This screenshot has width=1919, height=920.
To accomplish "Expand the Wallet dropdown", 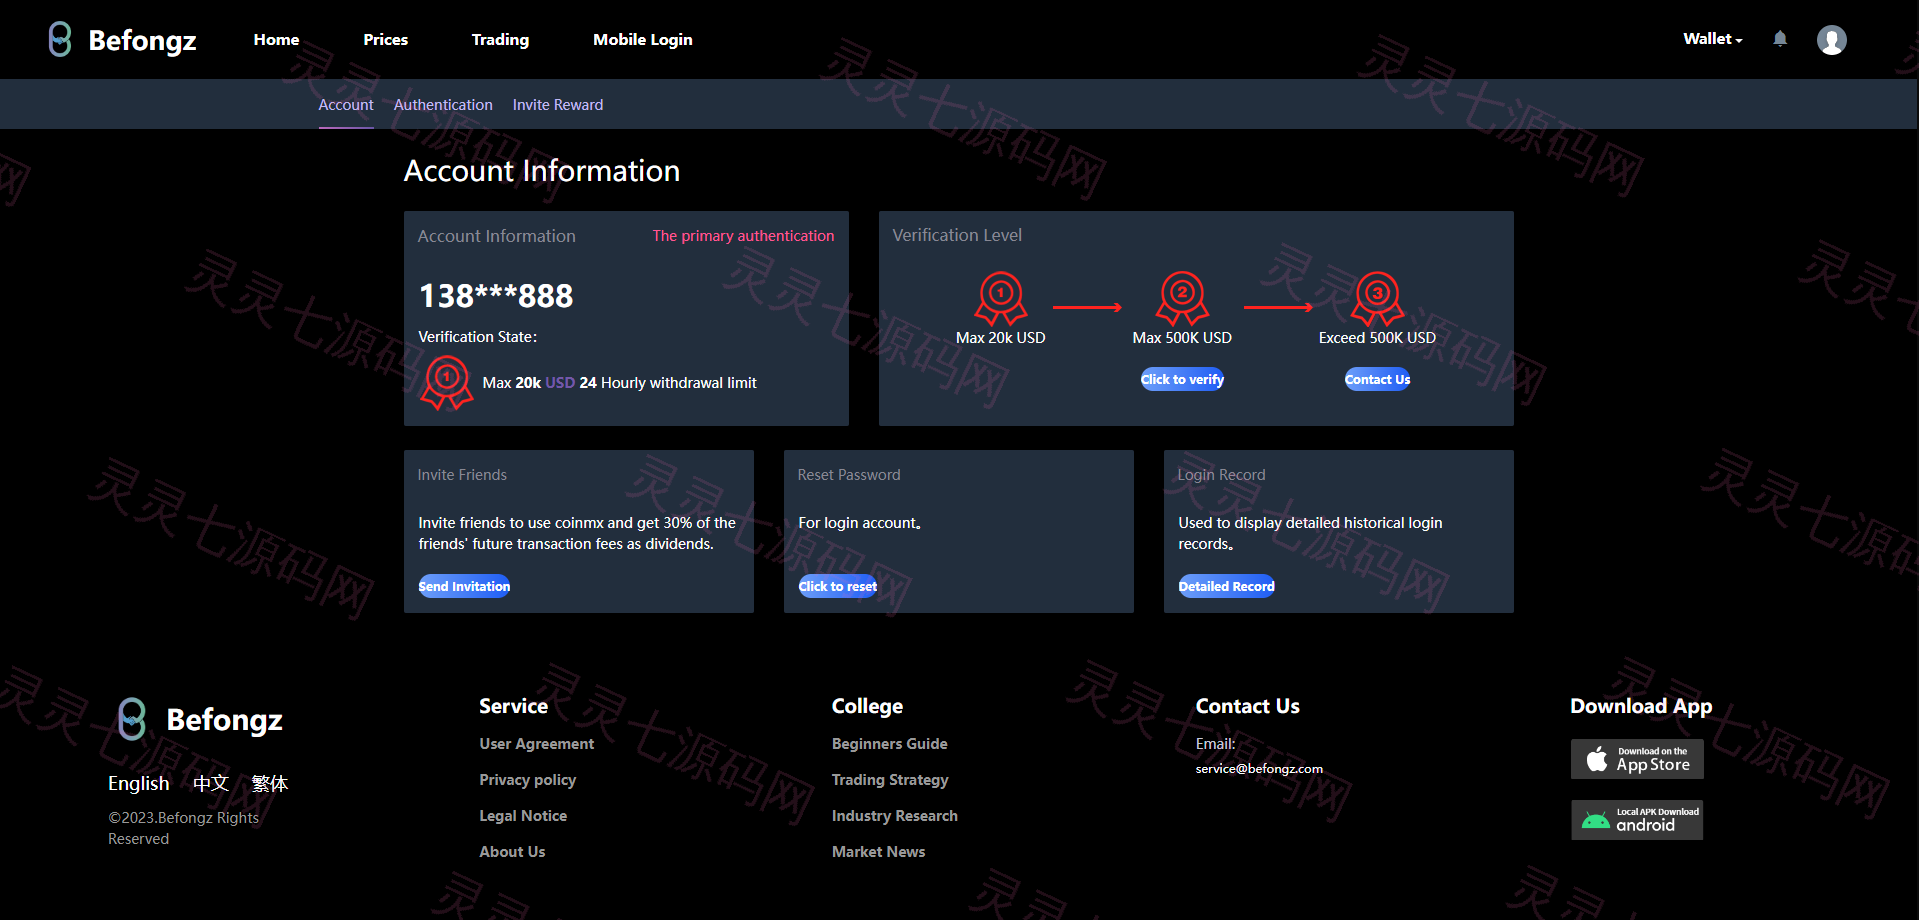I will pos(1712,39).
